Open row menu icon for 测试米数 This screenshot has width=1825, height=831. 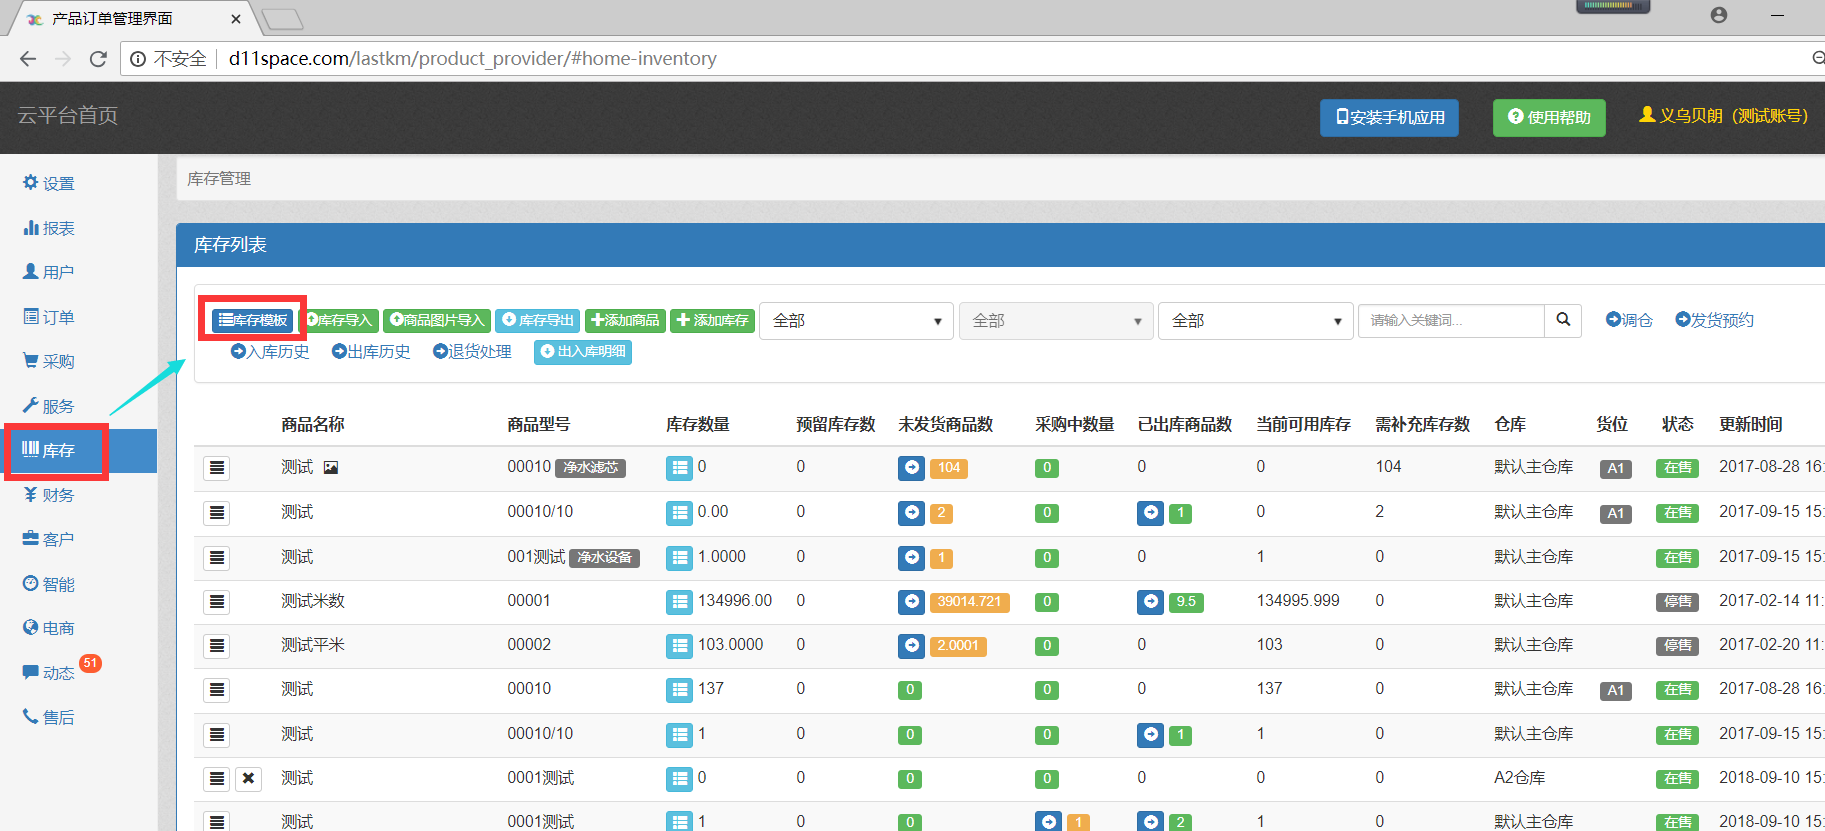point(217,602)
